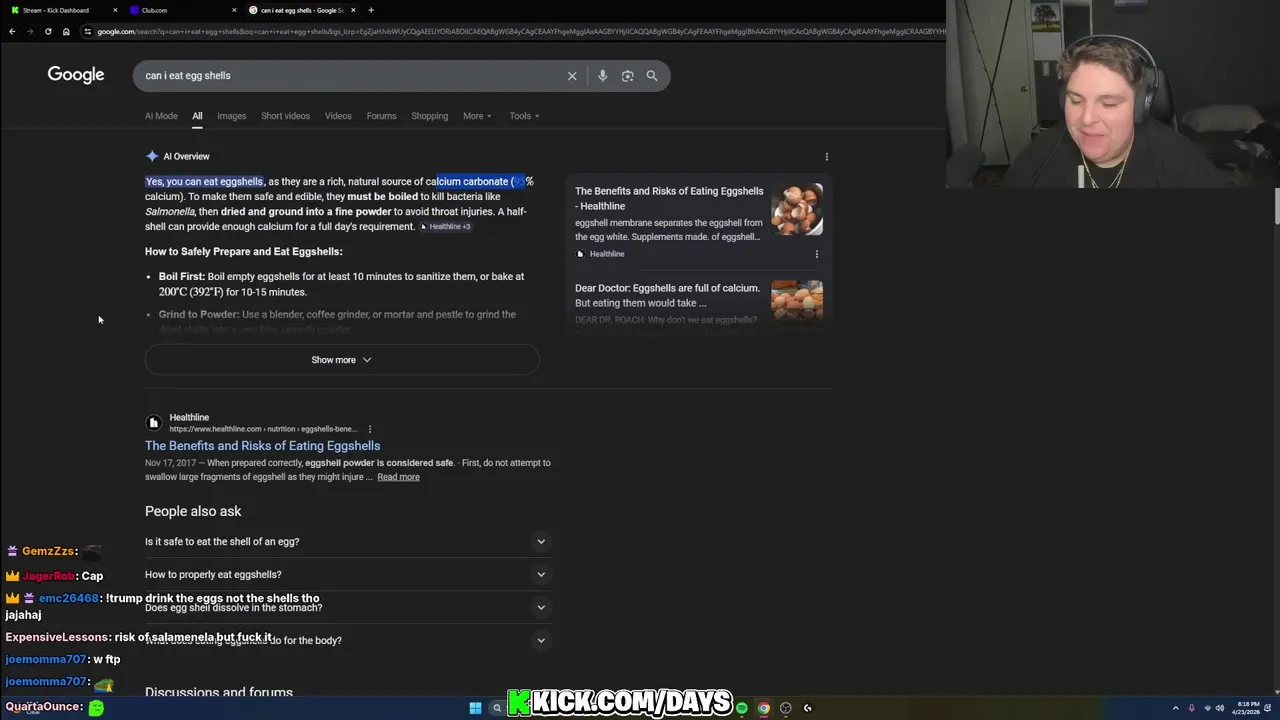Open the More search filters dropdown
The width and height of the screenshot is (1280, 720).
477,116
